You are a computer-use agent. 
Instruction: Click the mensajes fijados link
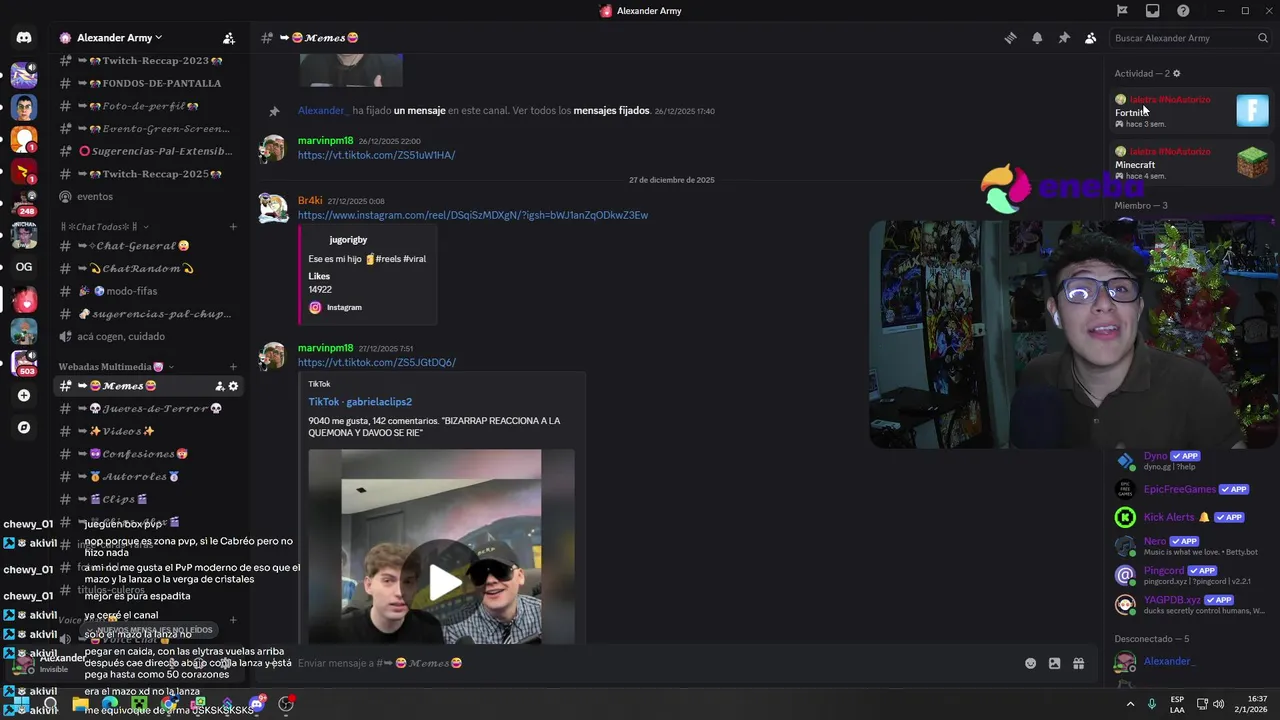(x=611, y=111)
